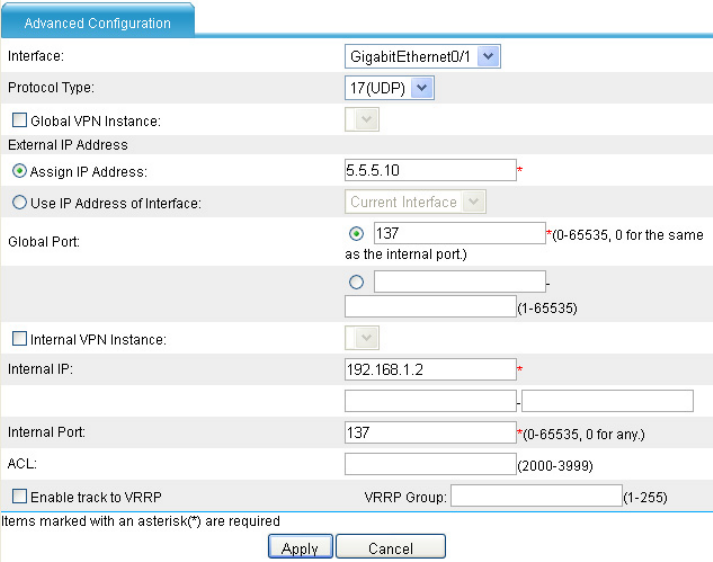Click the Apply button

[300, 547]
